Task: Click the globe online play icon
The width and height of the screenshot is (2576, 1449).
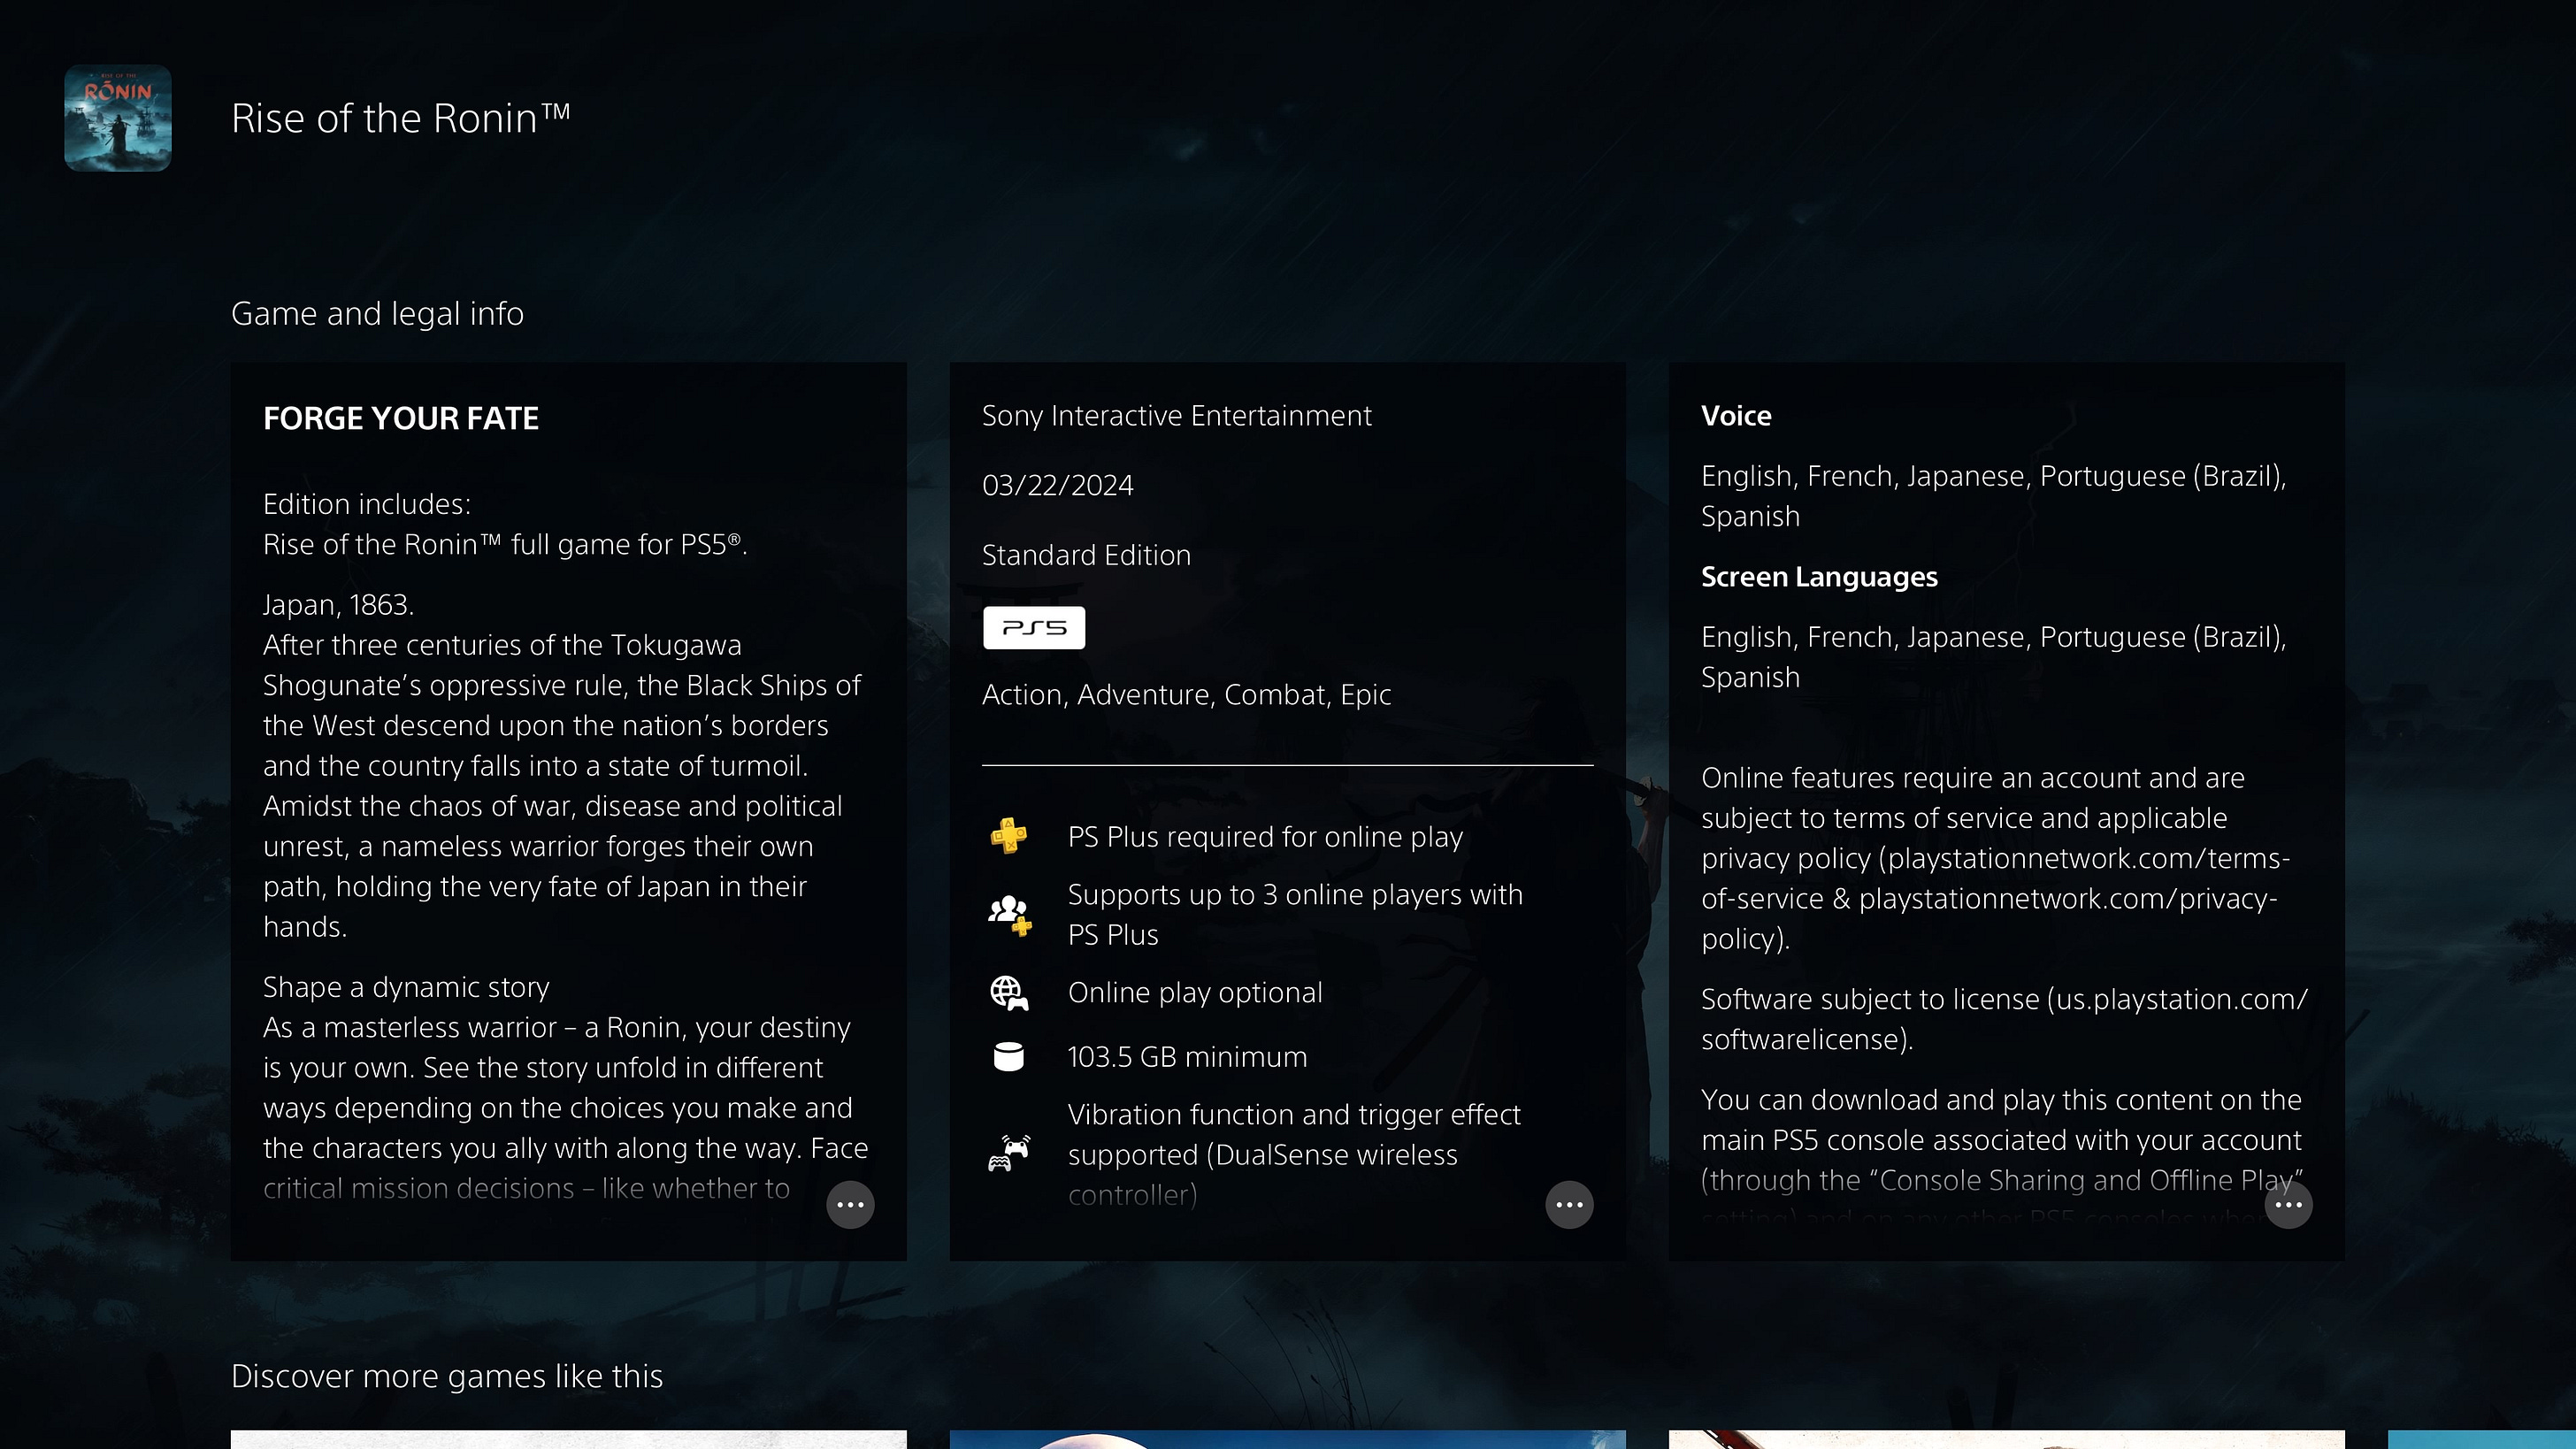Action: (x=1008, y=993)
